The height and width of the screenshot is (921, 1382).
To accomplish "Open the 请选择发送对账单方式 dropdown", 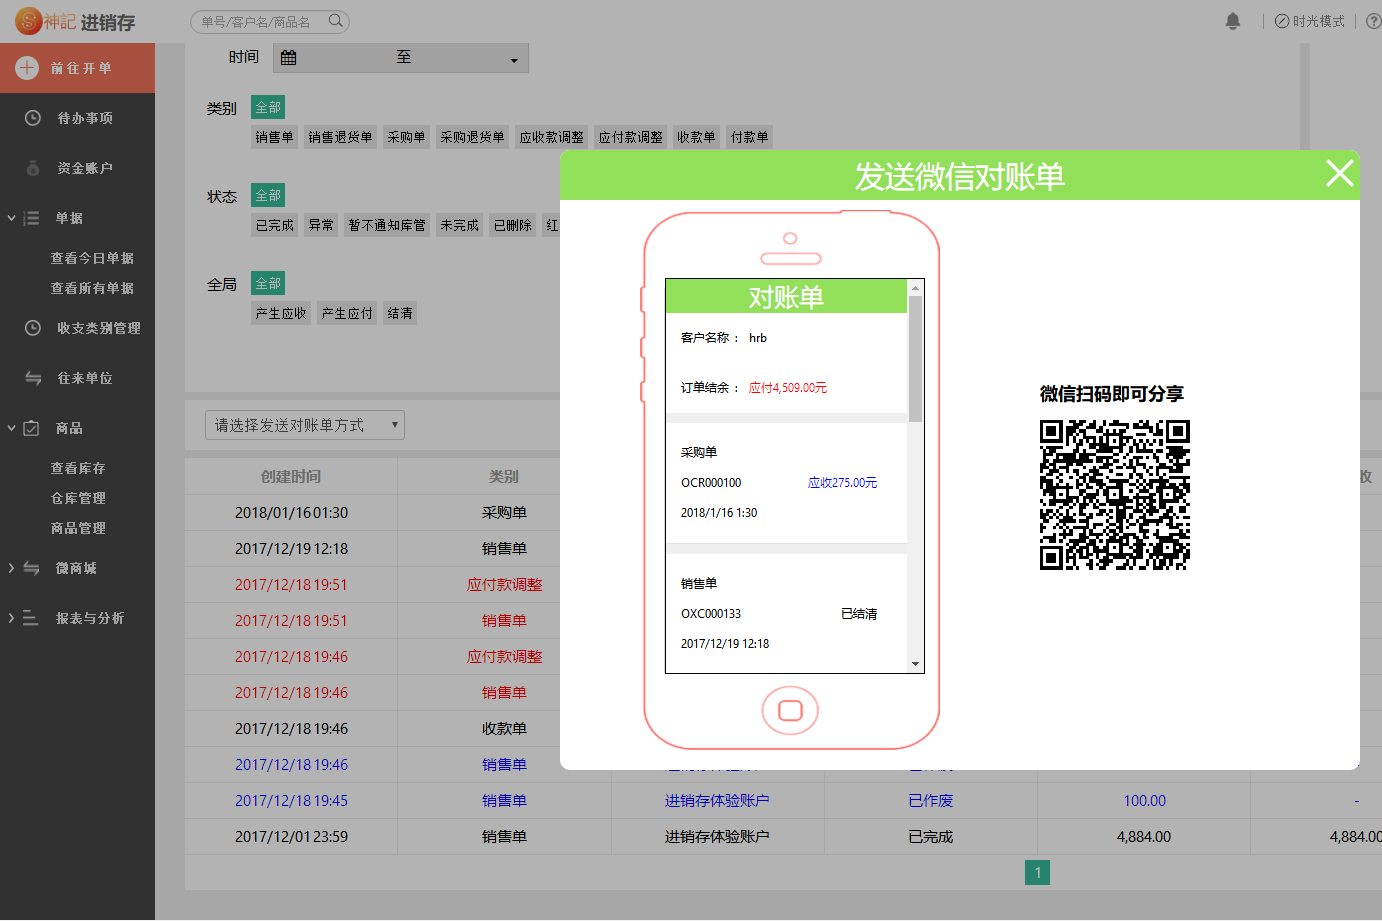I will tap(304, 425).
